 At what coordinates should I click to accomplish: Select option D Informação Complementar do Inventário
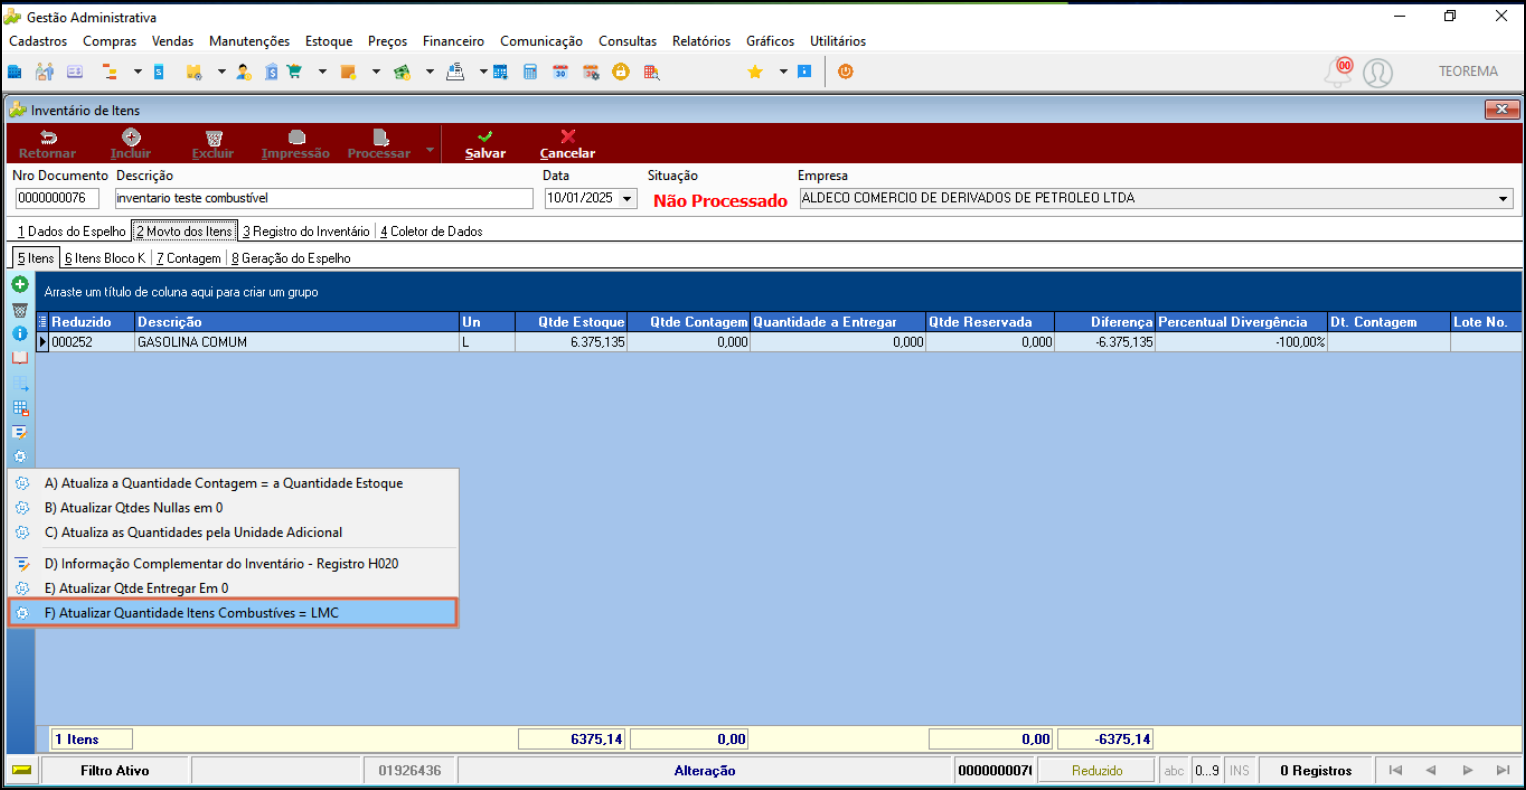pyautogui.click(x=232, y=564)
